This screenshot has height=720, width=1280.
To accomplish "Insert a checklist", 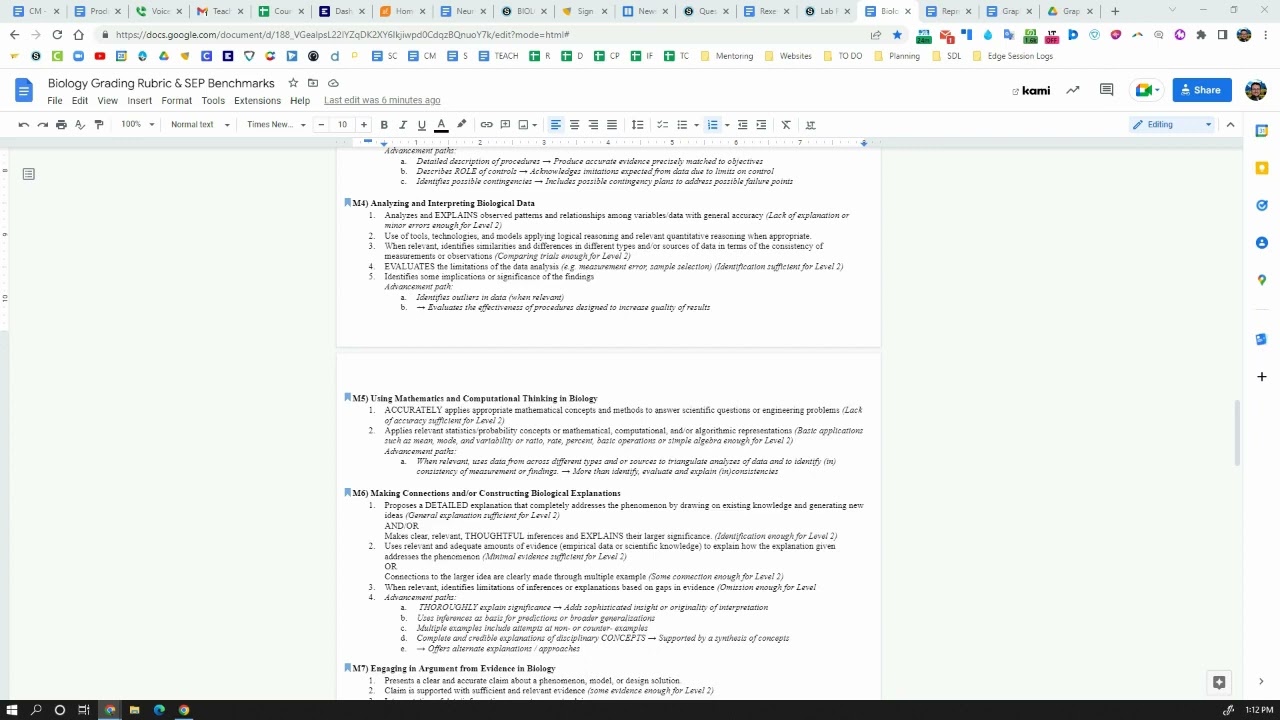I will coord(662,125).
